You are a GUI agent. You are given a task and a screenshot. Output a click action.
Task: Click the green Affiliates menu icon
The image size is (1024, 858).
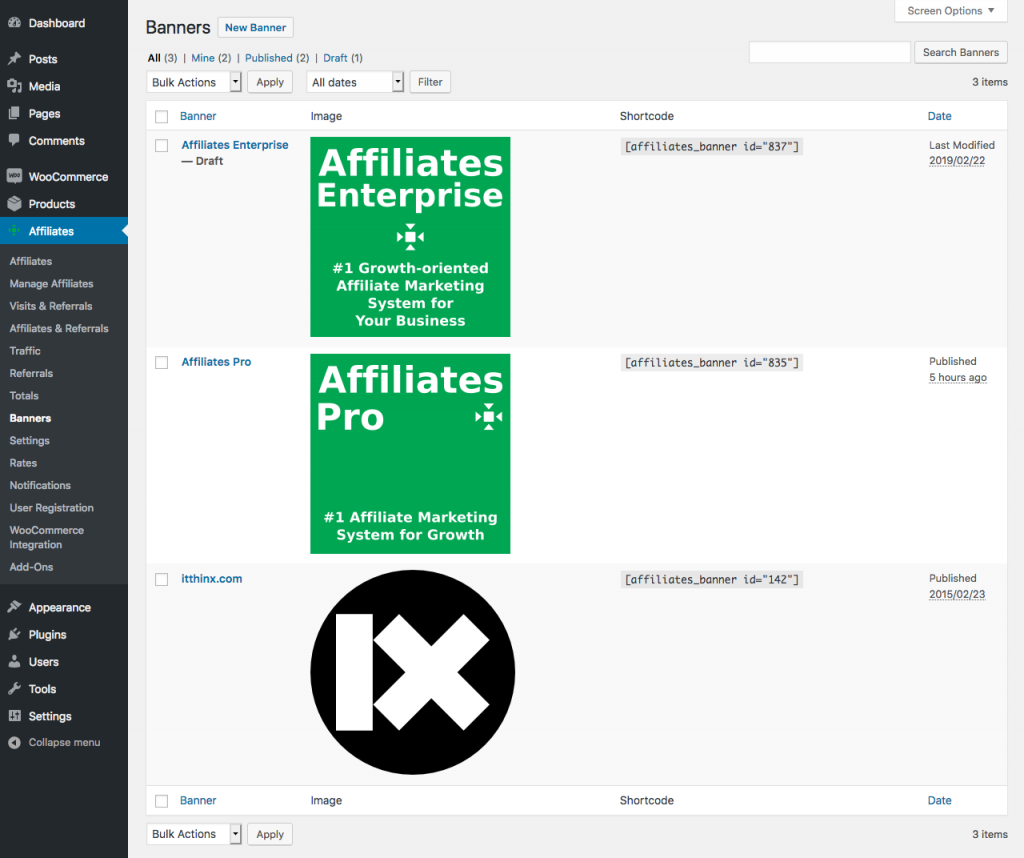pyautogui.click(x=14, y=230)
